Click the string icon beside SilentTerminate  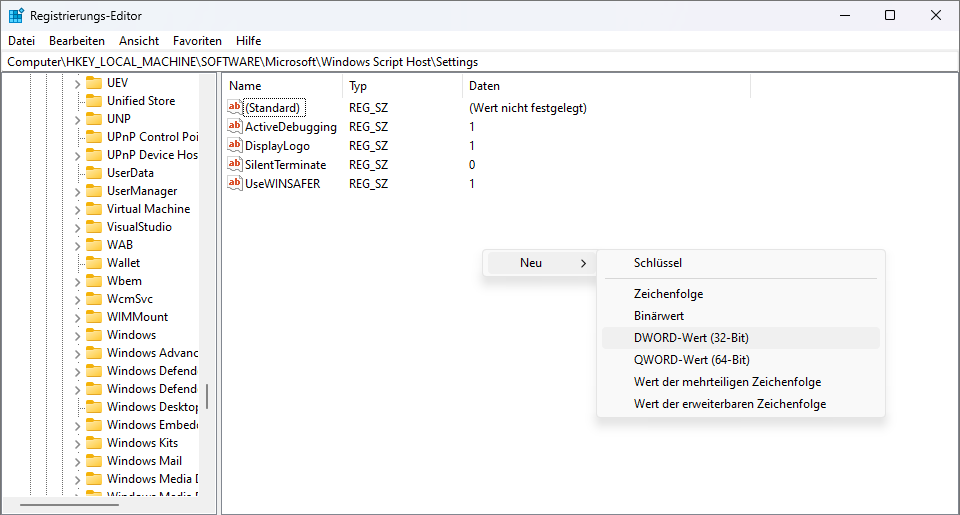click(x=235, y=165)
